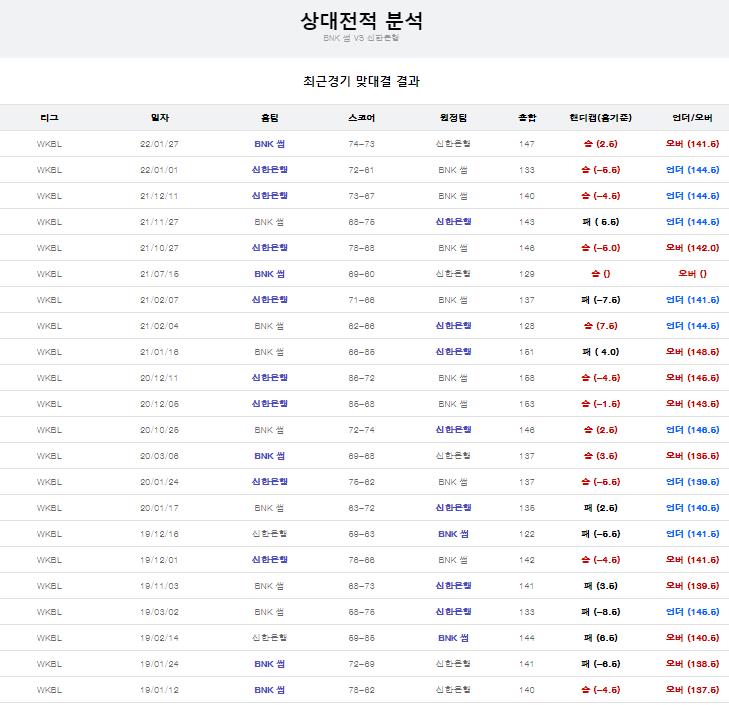The width and height of the screenshot is (729, 705).
Task: Select the date cell '21/02/07'
Action: tap(159, 300)
